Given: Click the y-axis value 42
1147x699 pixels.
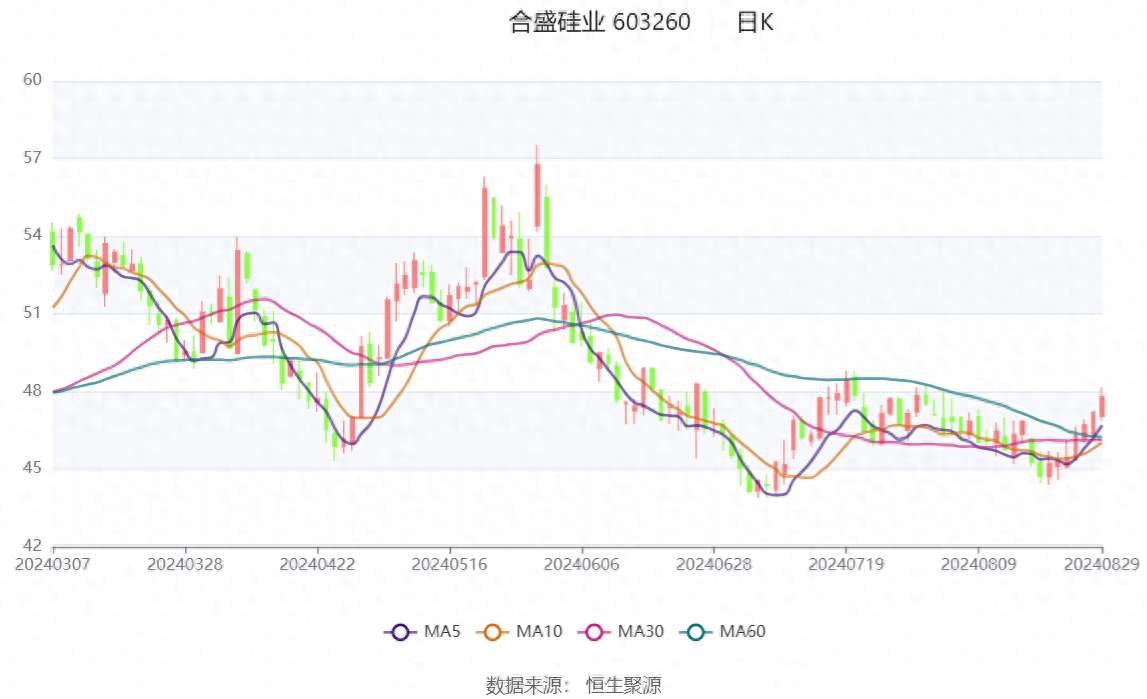Looking at the screenshot, I should [x=32, y=545].
